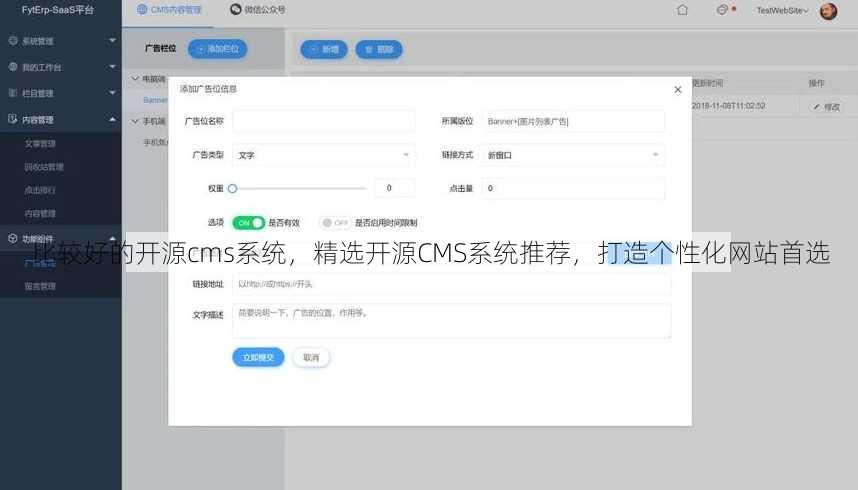This screenshot has height=490, width=858.
Task: Collapse the 内容管理 menu arrow
Action: click(x=112, y=119)
